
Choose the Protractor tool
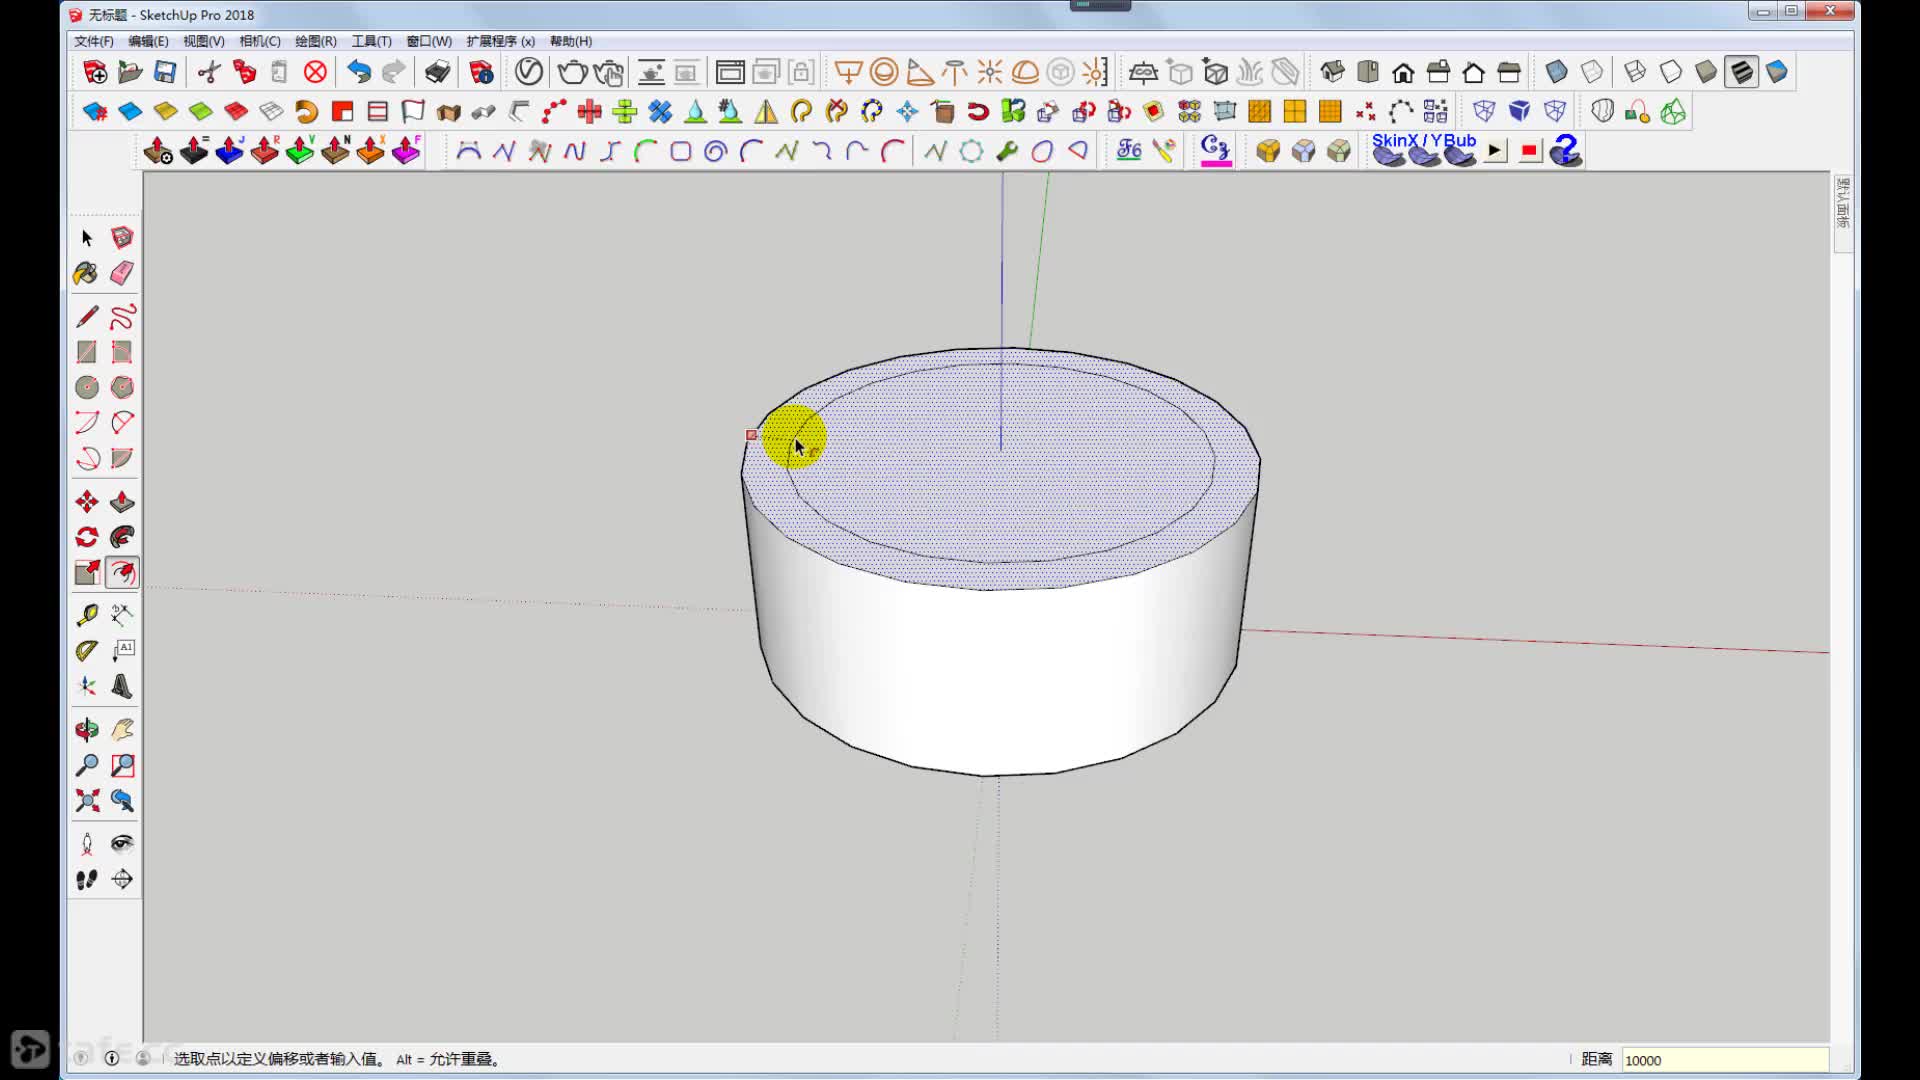(87, 651)
